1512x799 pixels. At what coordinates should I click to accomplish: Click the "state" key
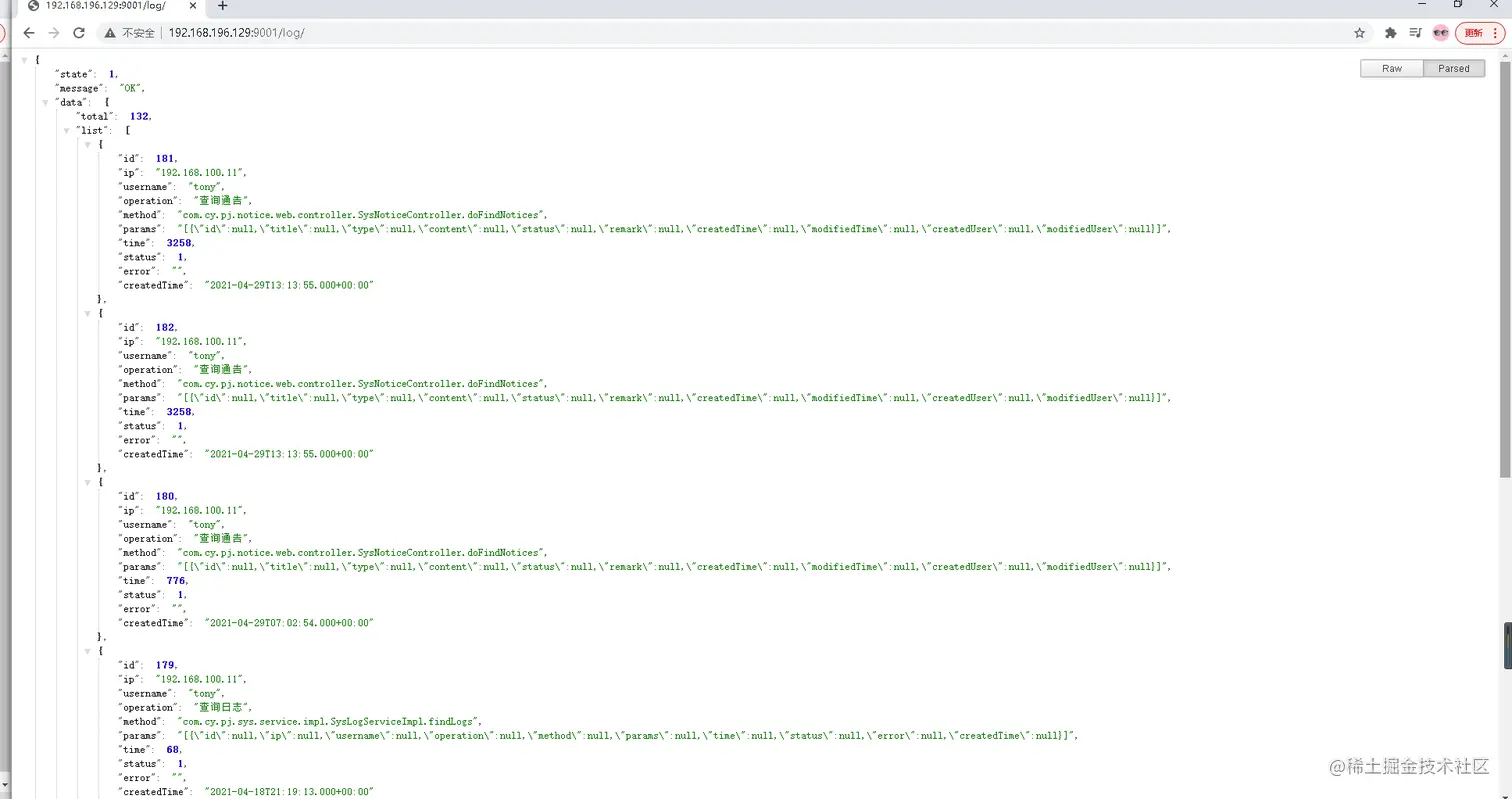click(x=75, y=74)
